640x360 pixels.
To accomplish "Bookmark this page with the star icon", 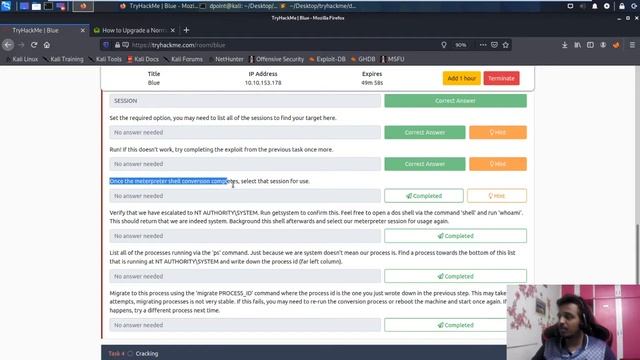I will (506, 45).
